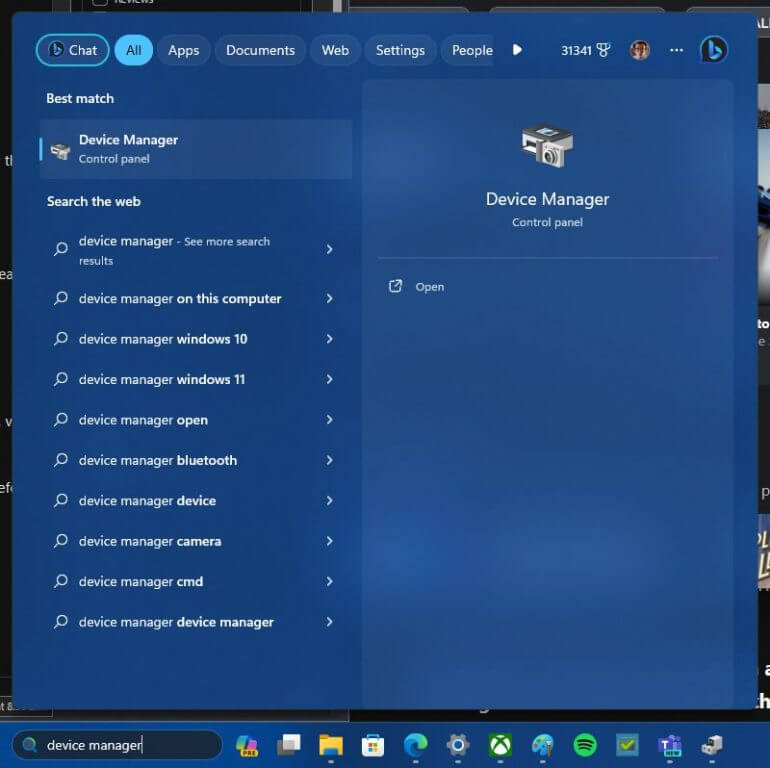Select 'device manager device manager' suggestion
This screenshot has height=768, width=770.
click(194, 622)
